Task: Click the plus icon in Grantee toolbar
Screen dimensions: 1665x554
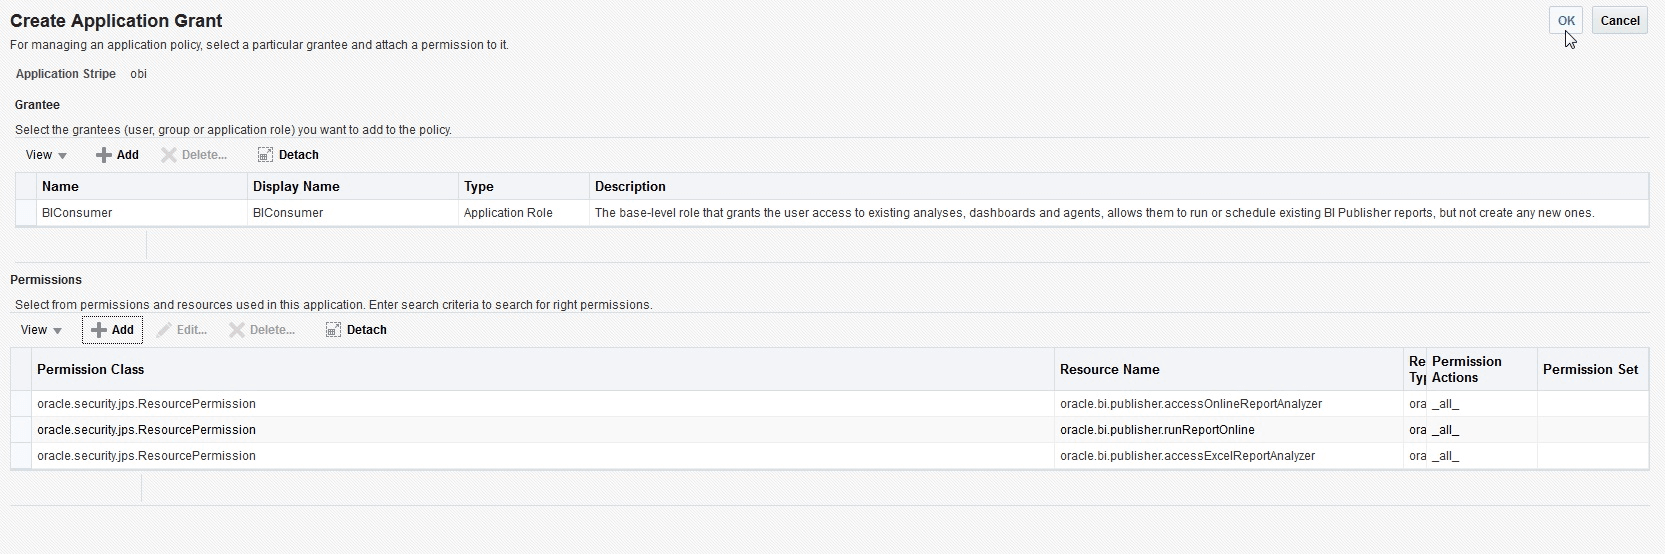Action: coord(103,155)
